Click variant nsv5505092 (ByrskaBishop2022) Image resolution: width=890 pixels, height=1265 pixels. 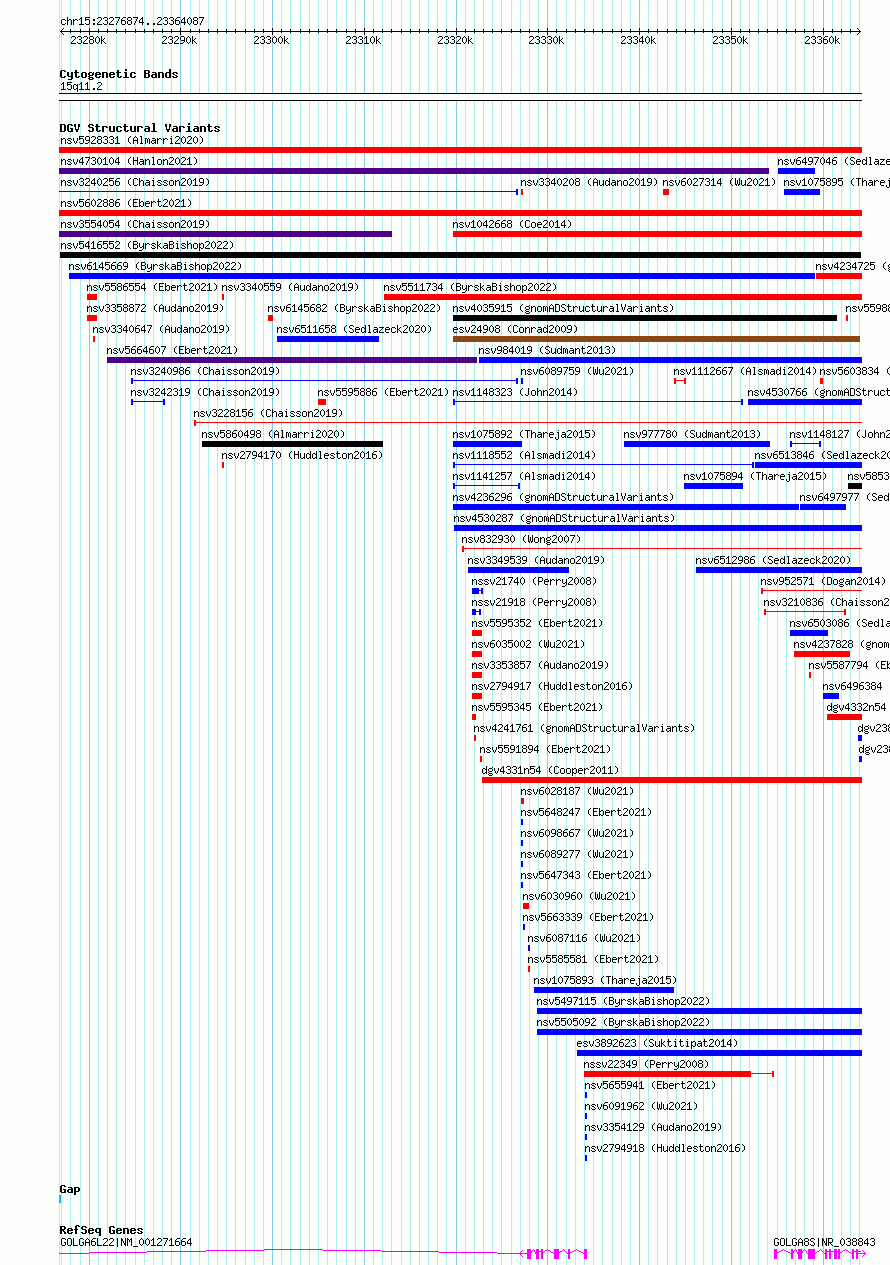[x=623, y=1022]
